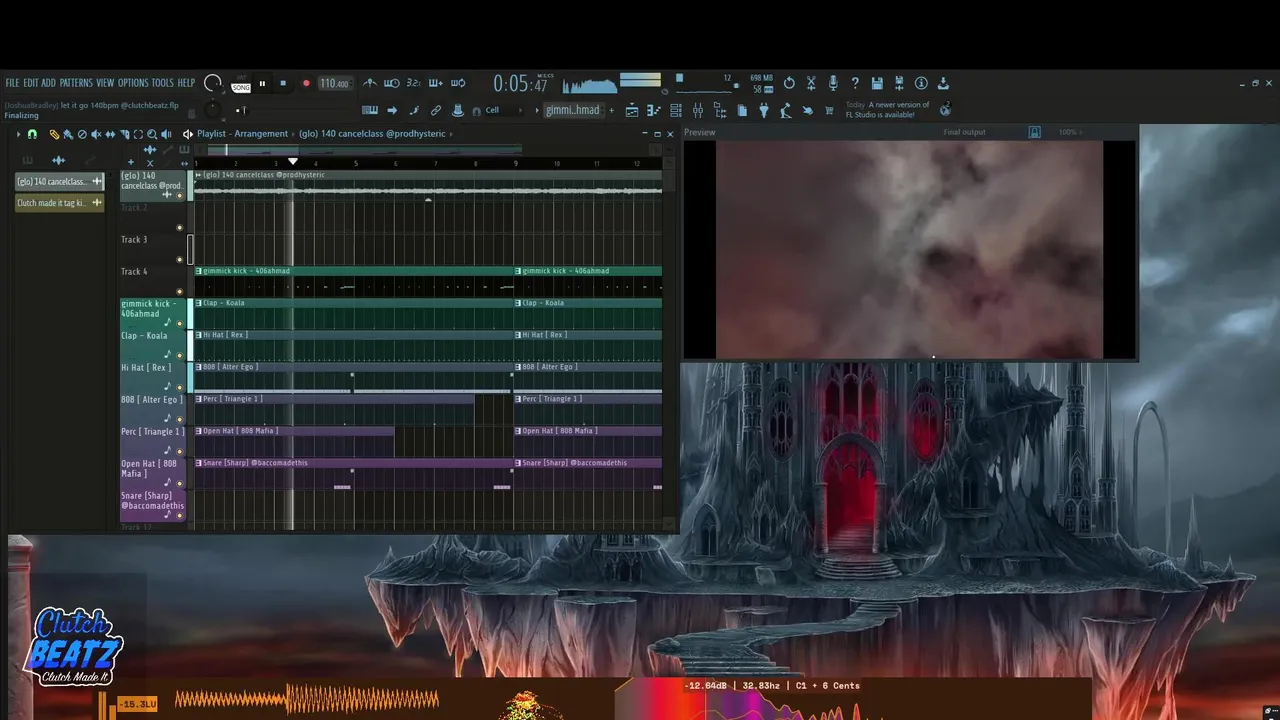Screen dimensions: 1280x720
Task: Toggle typing keyboard to piano
Action: (370, 110)
